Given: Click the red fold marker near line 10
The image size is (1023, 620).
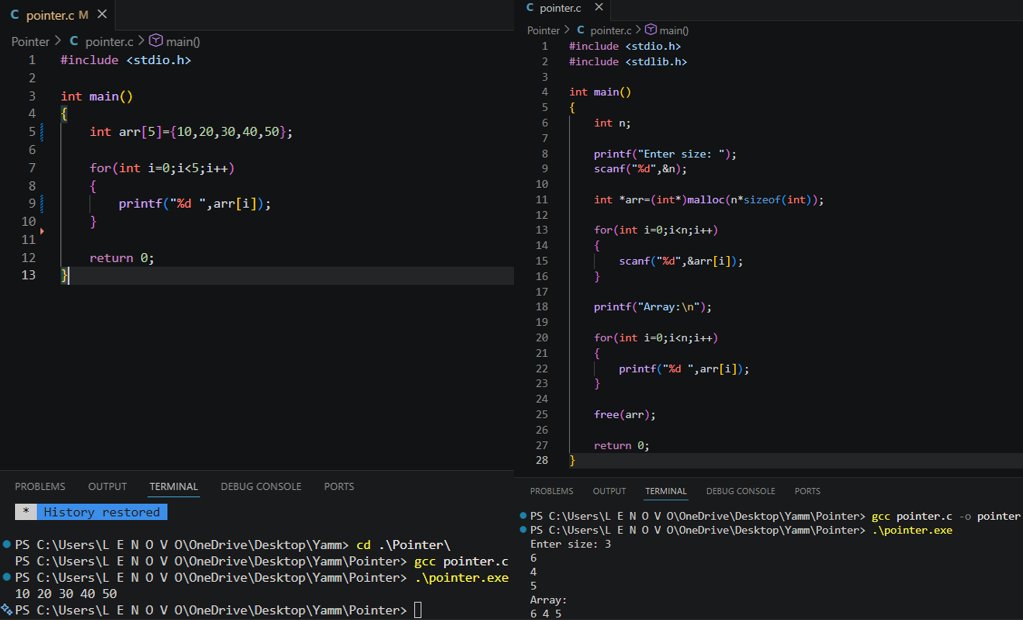Looking at the screenshot, I should coord(42,231).
